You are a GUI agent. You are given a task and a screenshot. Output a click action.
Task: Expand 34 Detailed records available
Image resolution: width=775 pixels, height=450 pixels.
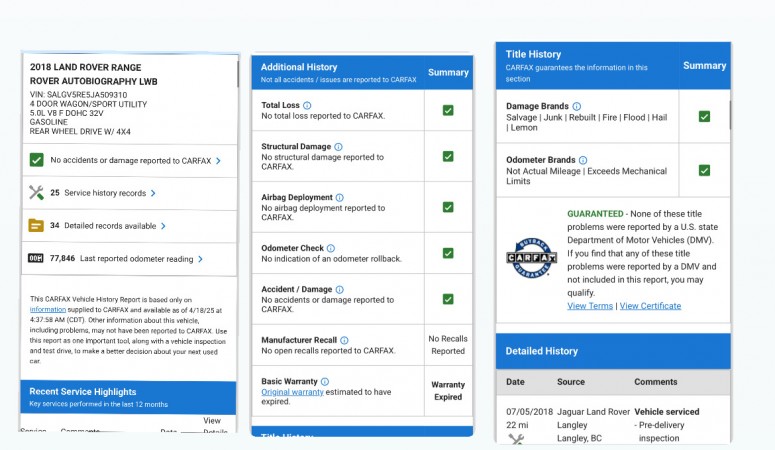point(107,226)
